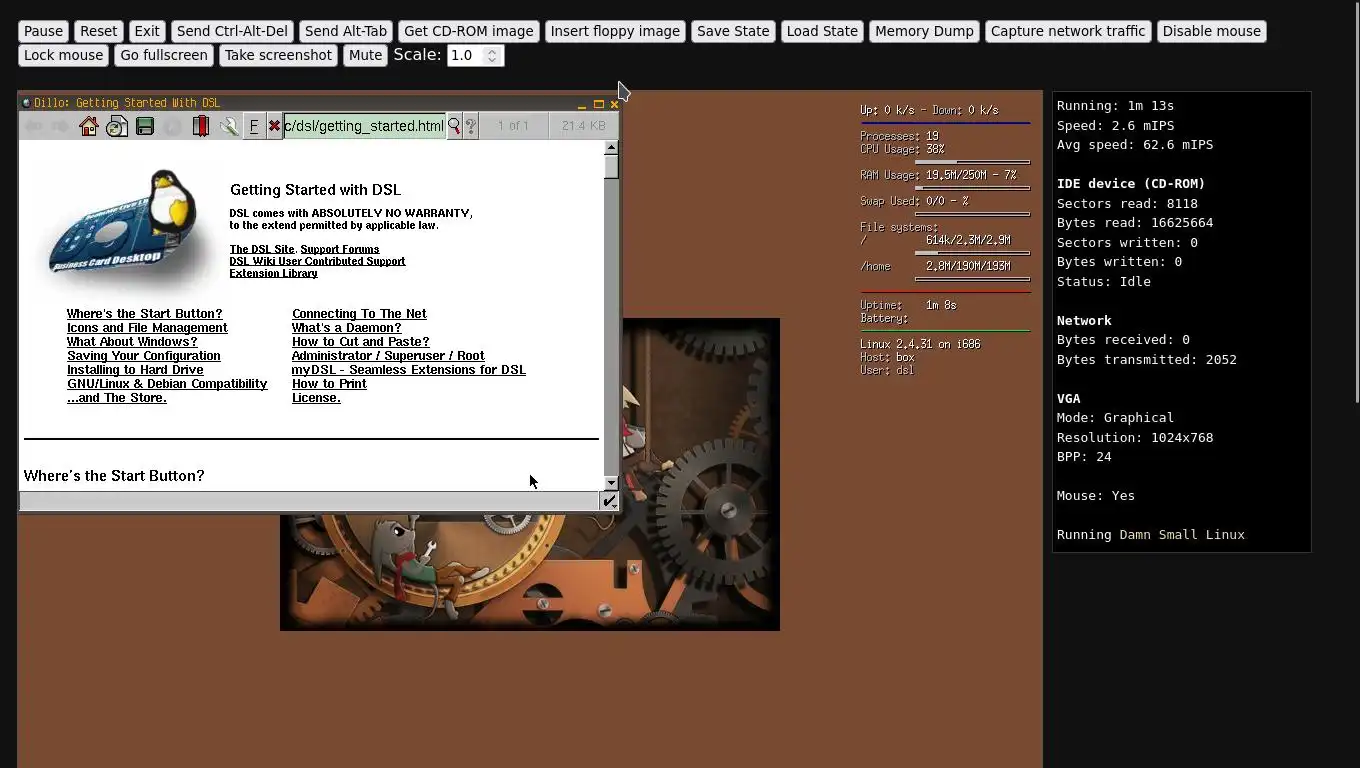
Task: Click the Dillo URL address field
Action: pos(364,126)
